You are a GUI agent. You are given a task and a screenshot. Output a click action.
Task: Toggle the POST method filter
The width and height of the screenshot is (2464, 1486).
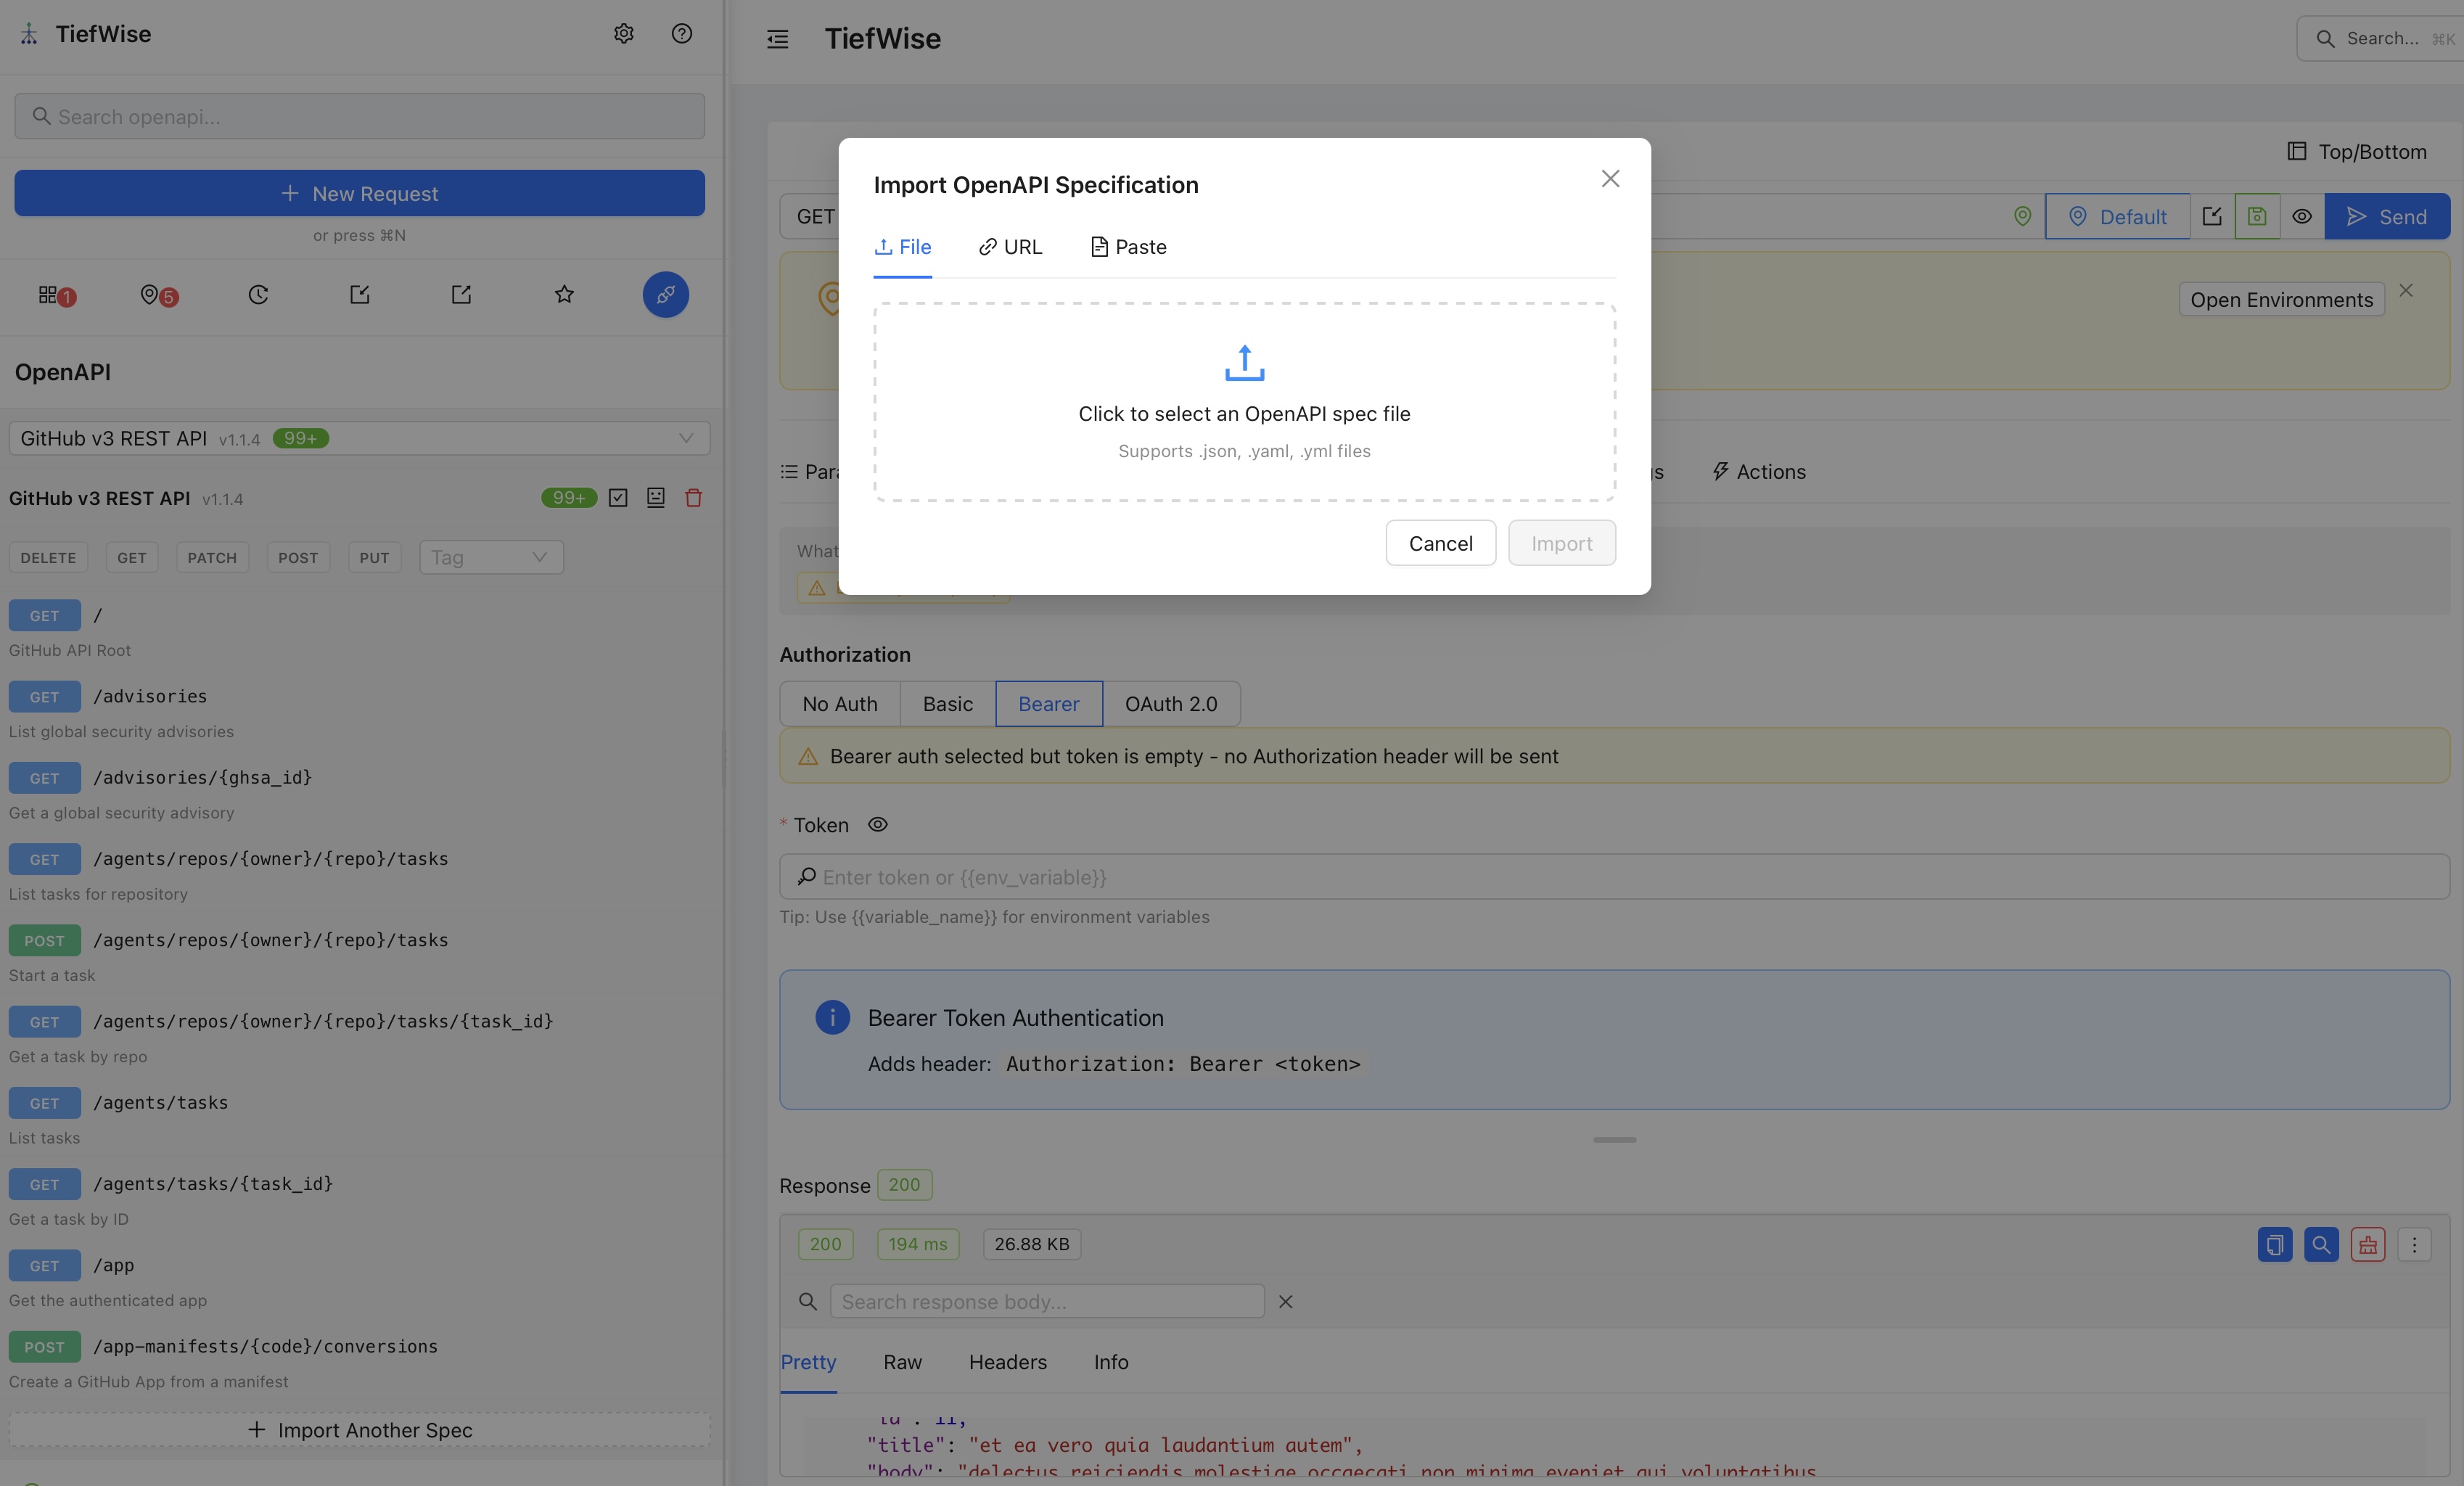tap(298, 557)
